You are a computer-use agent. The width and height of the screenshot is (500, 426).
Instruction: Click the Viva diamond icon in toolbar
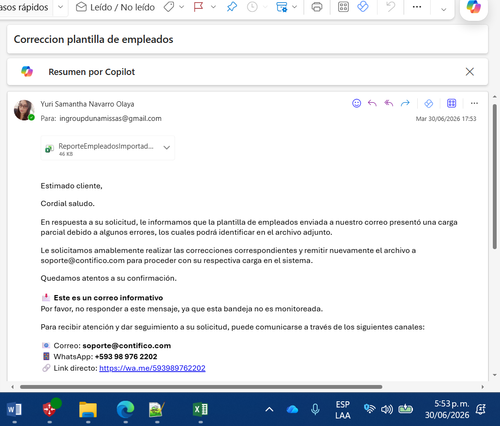(x=363, y=7)
